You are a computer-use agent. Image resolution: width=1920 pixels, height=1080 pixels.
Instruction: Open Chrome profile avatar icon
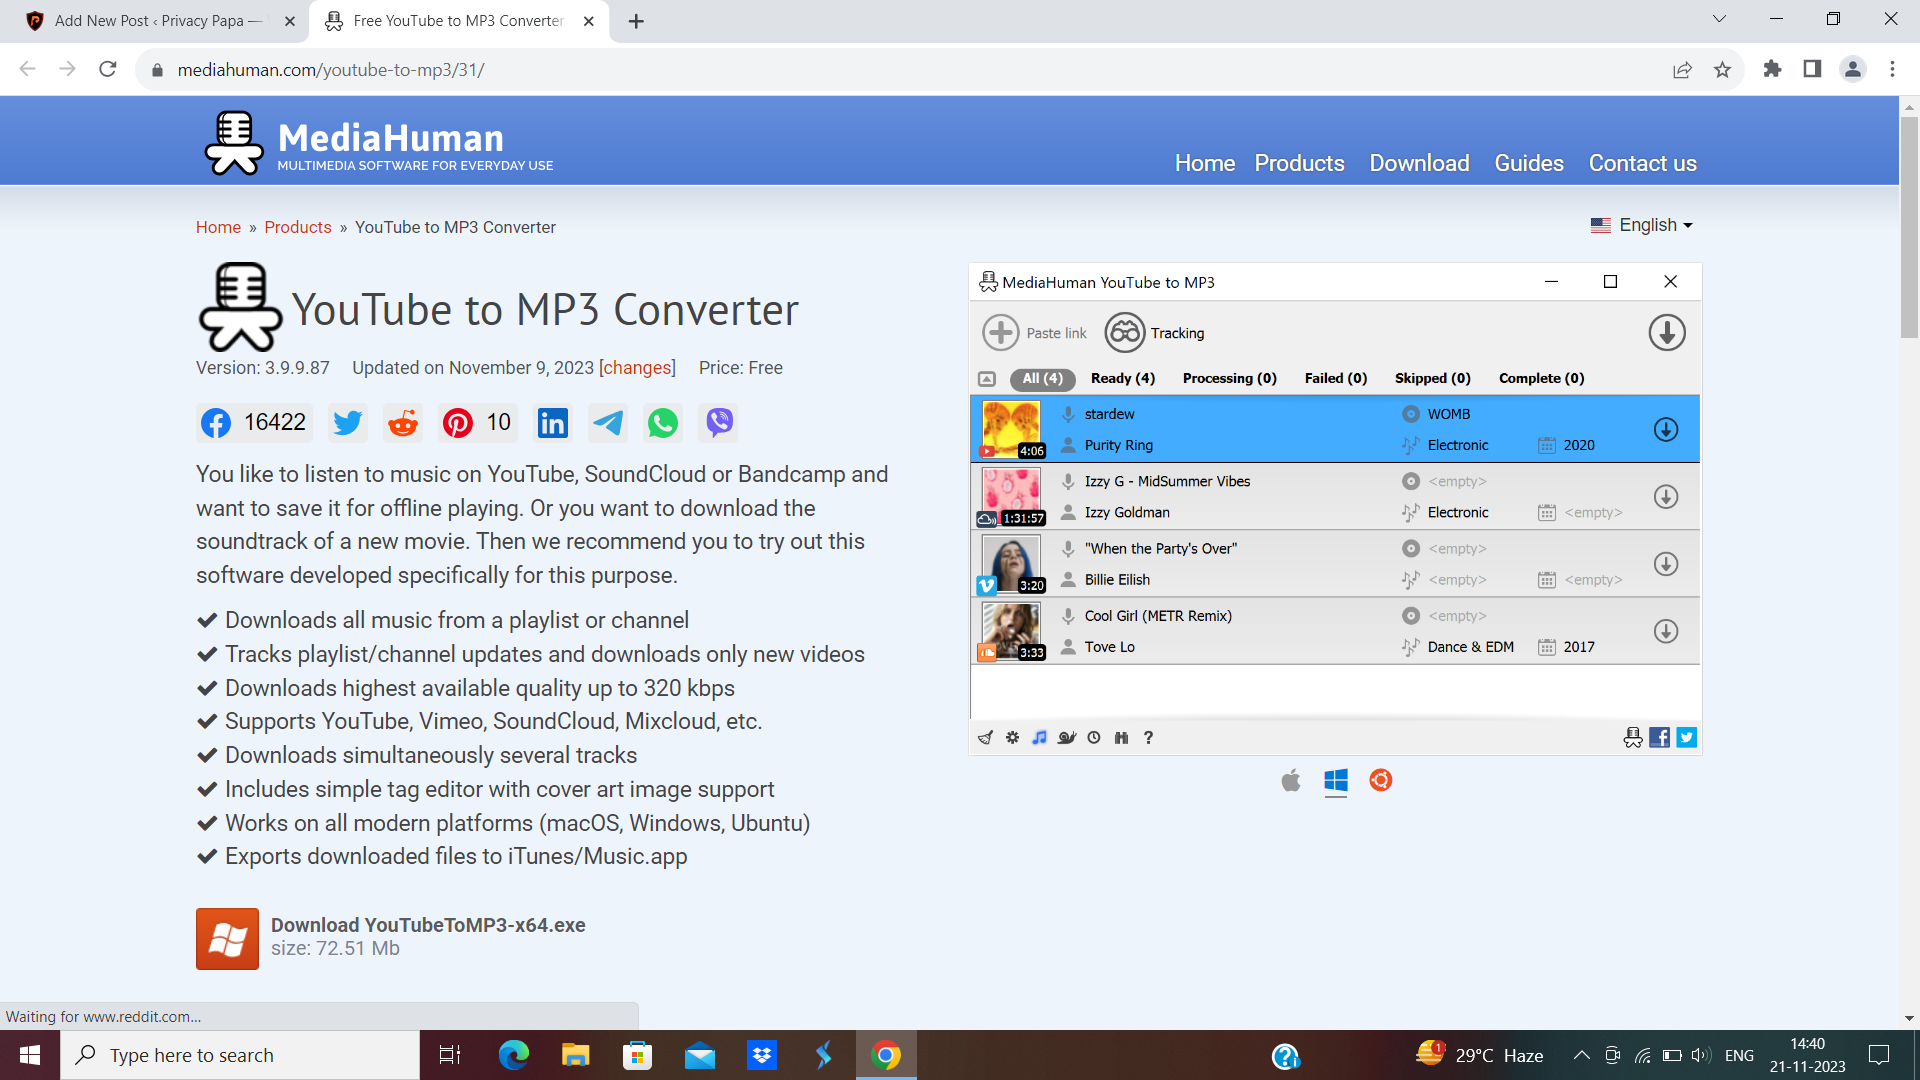(1852, 69)
